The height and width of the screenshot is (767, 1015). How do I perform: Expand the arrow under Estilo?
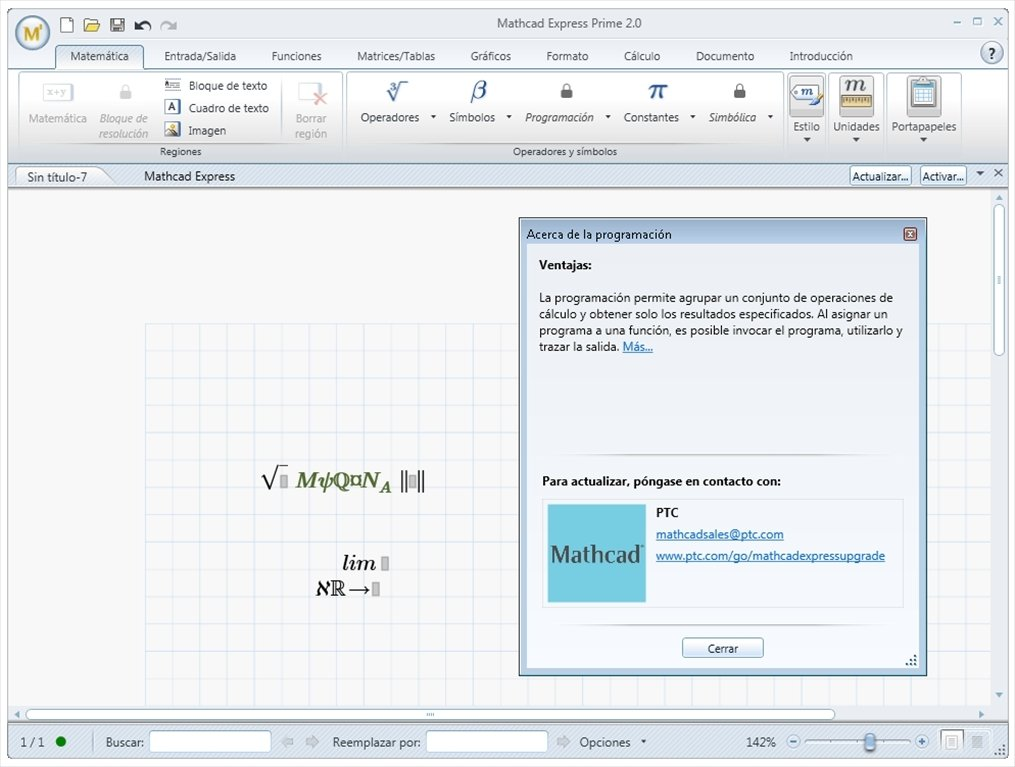coord(807,140)
